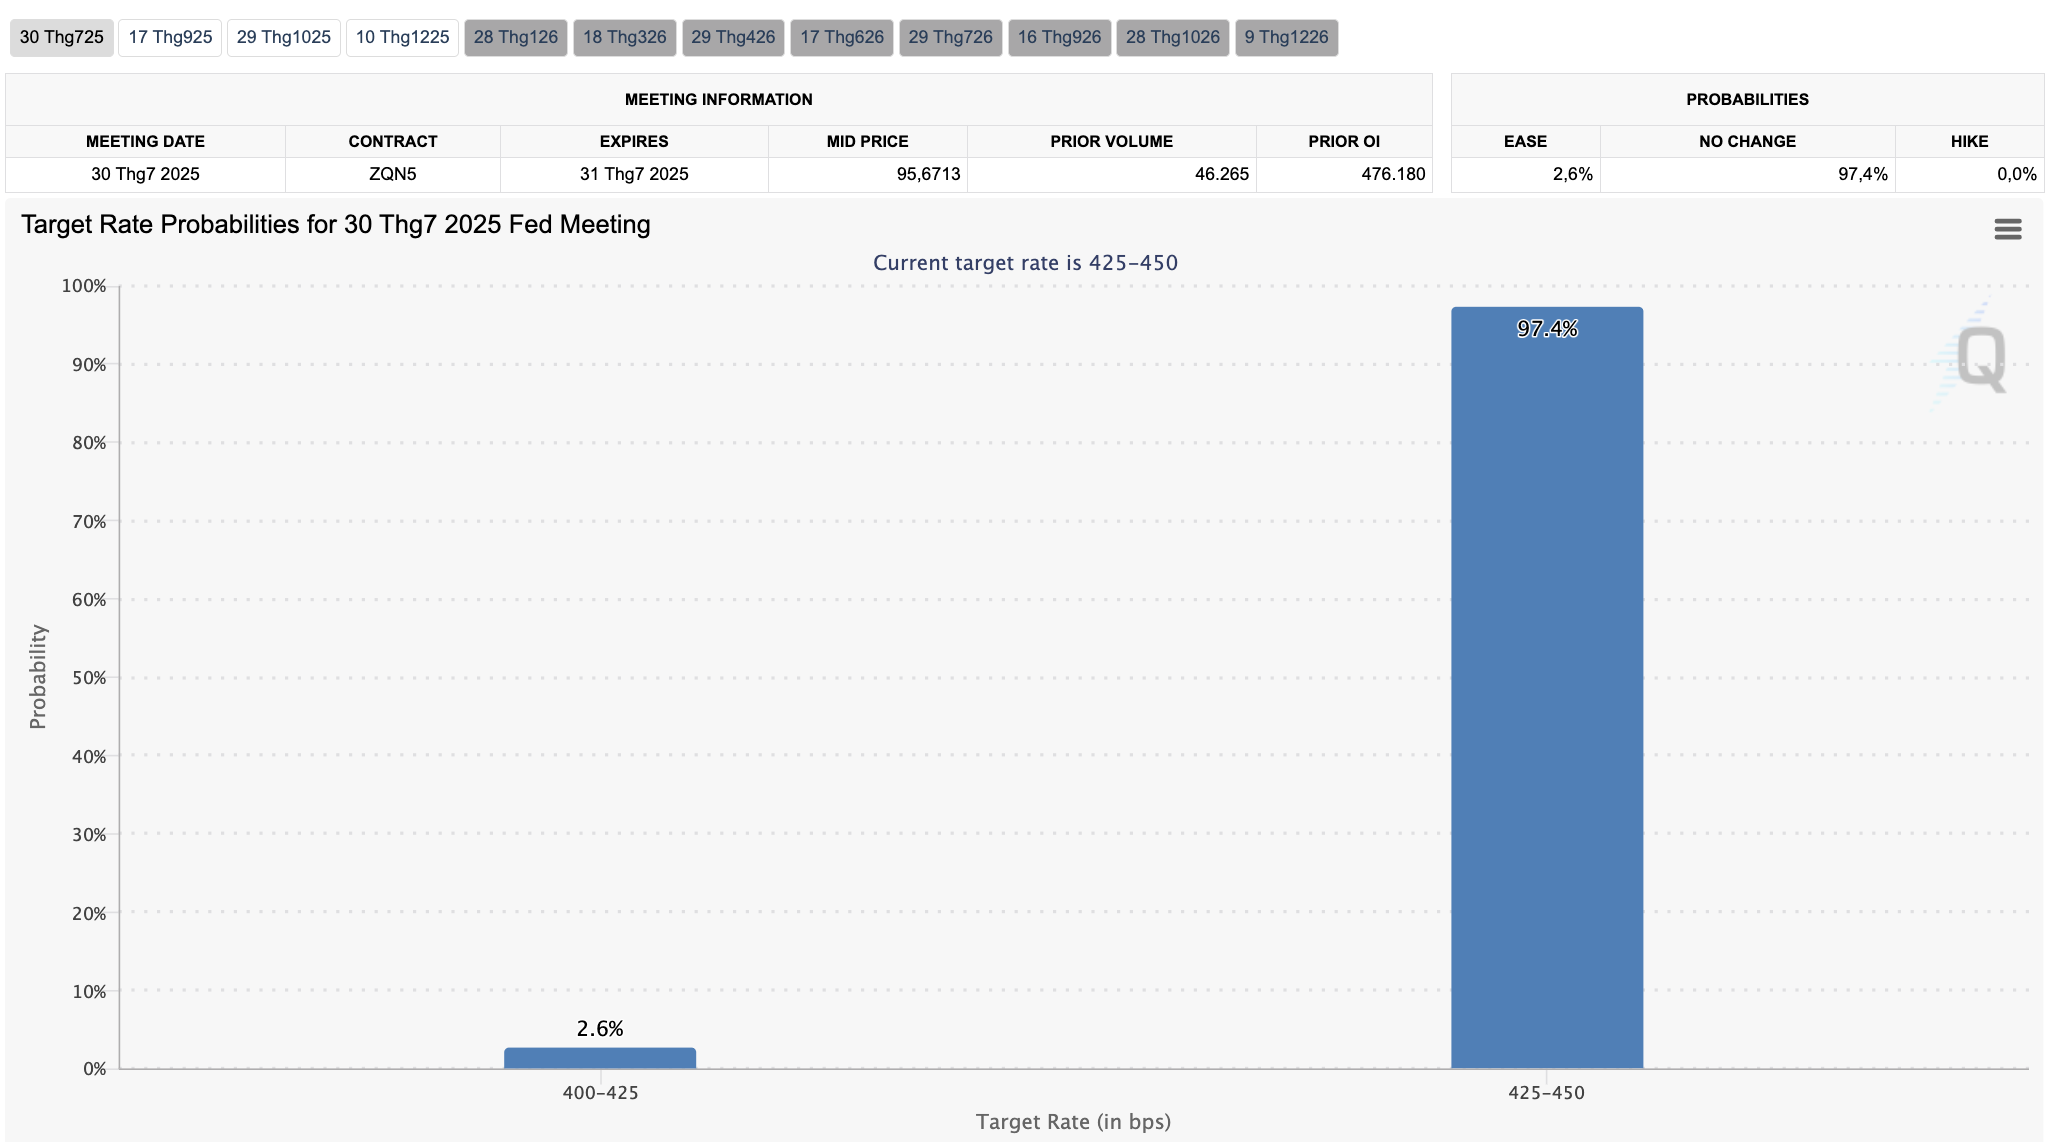Switch to the 28 Thg126 meeting tab

click(515, 38)
